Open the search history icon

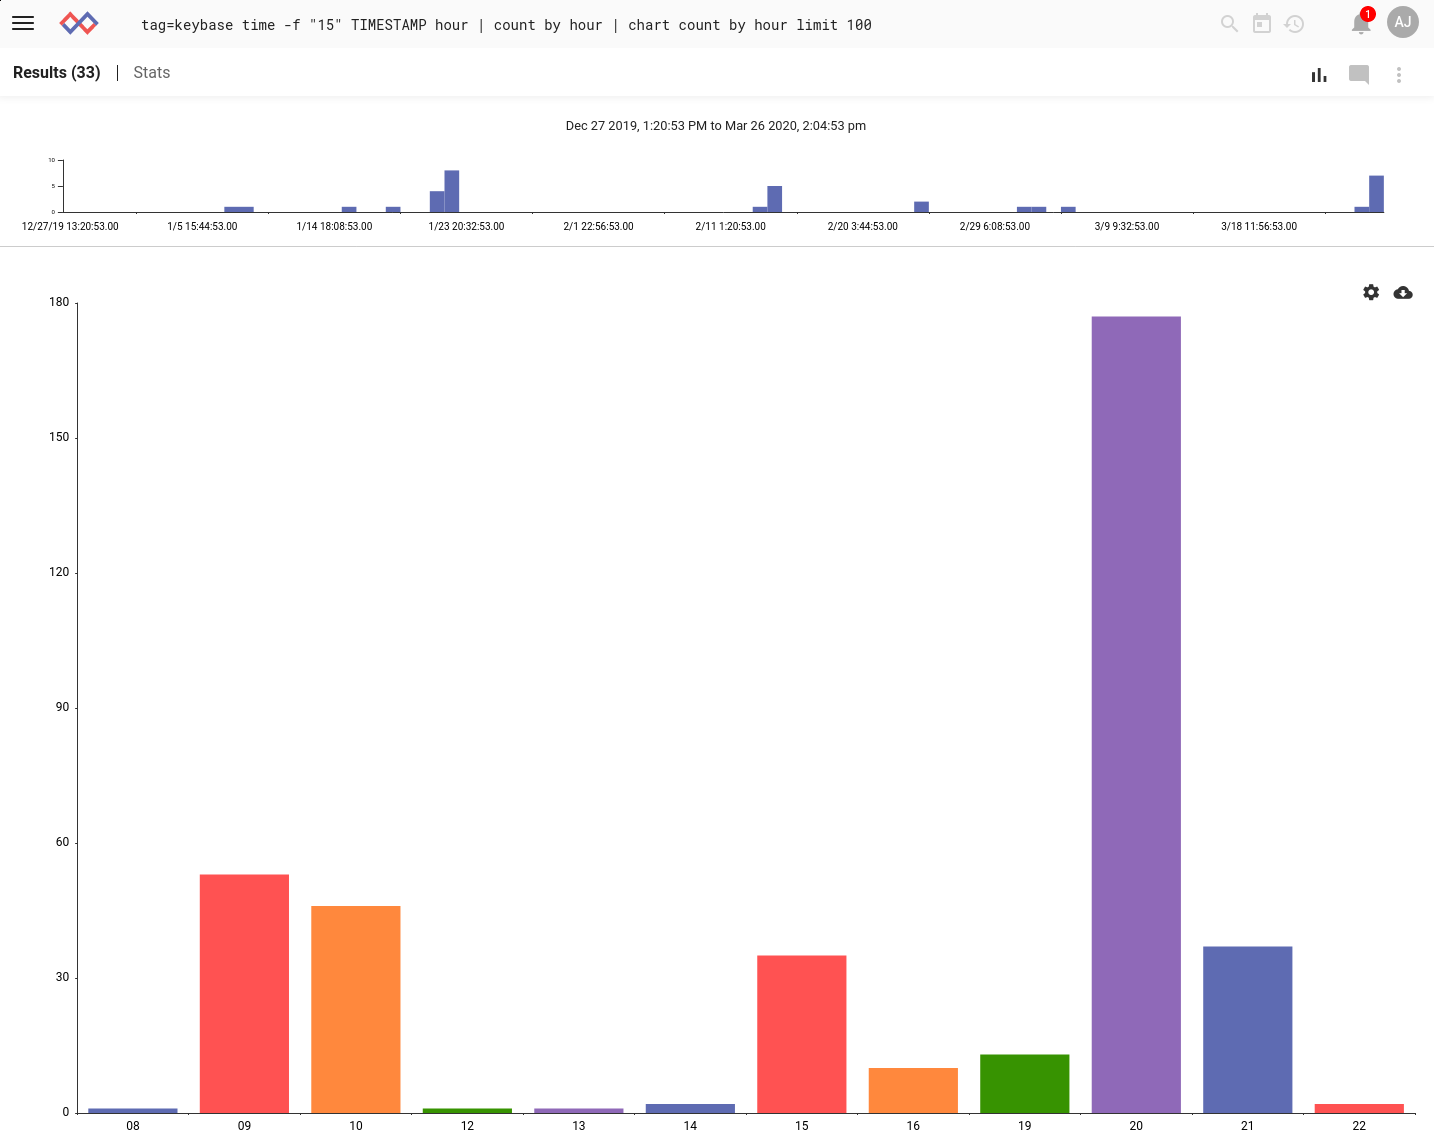point(1294,23)
